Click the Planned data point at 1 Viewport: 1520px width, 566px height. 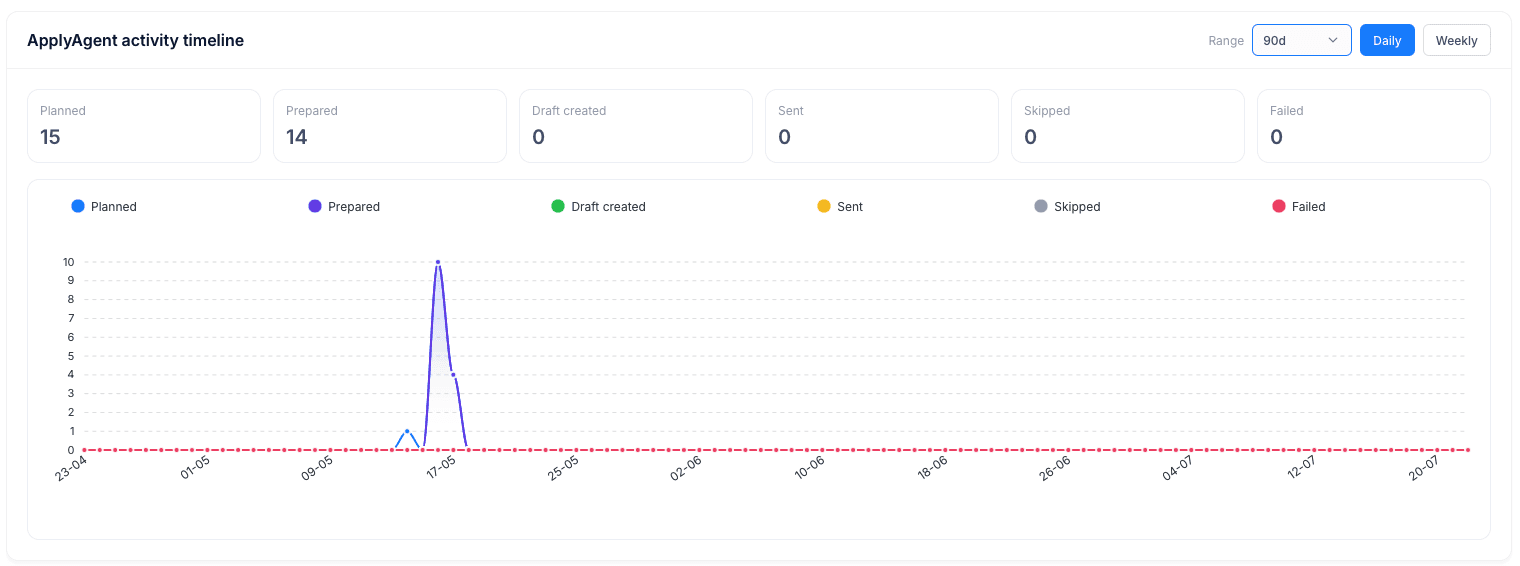(x=407, y=431)
